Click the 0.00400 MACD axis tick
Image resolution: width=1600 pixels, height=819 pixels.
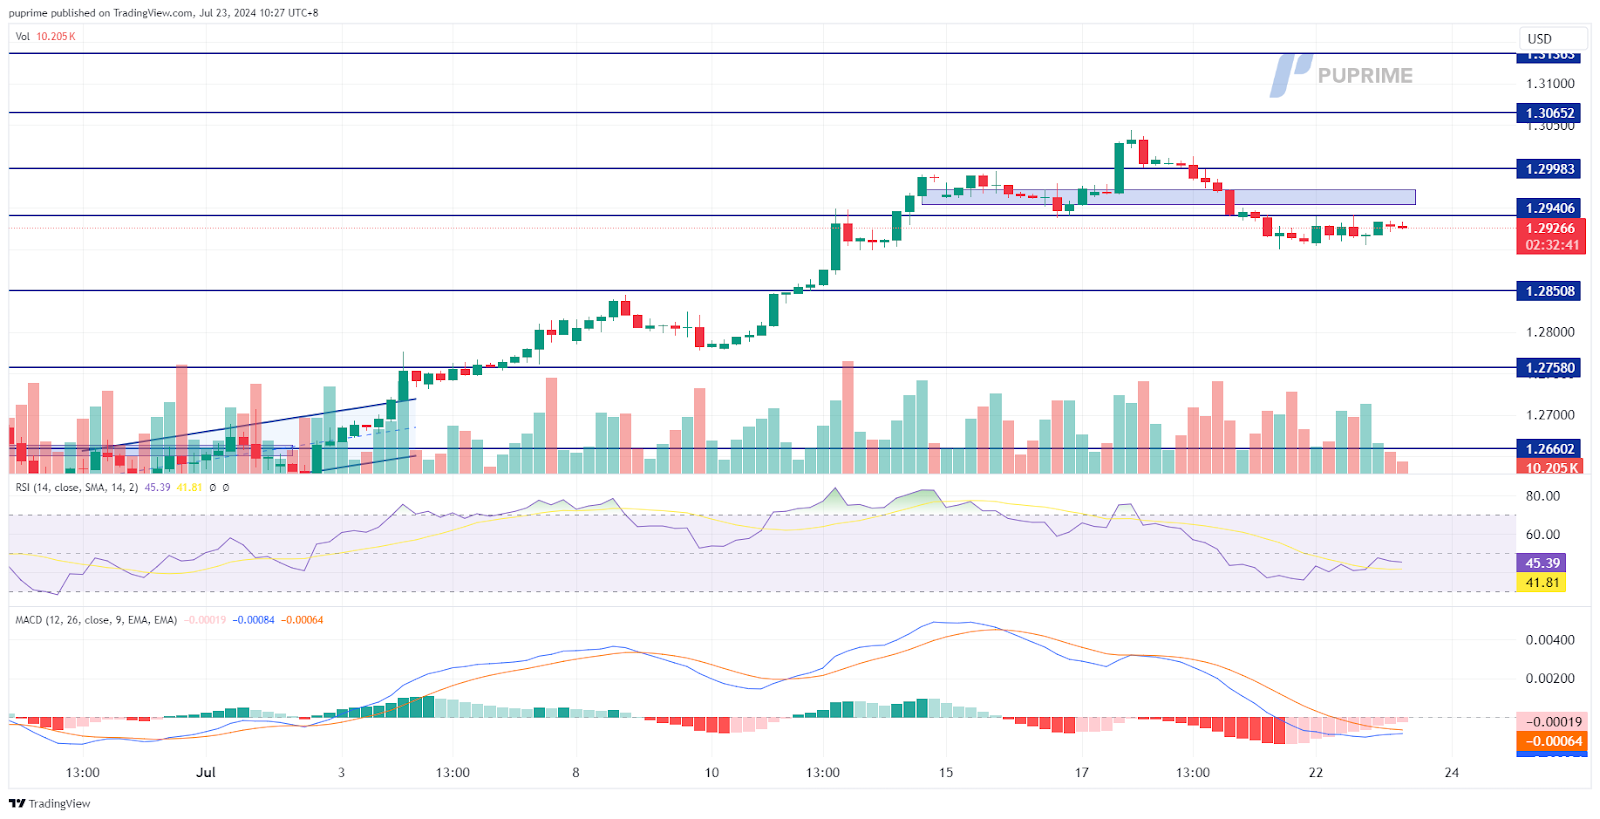(1550, 640)
